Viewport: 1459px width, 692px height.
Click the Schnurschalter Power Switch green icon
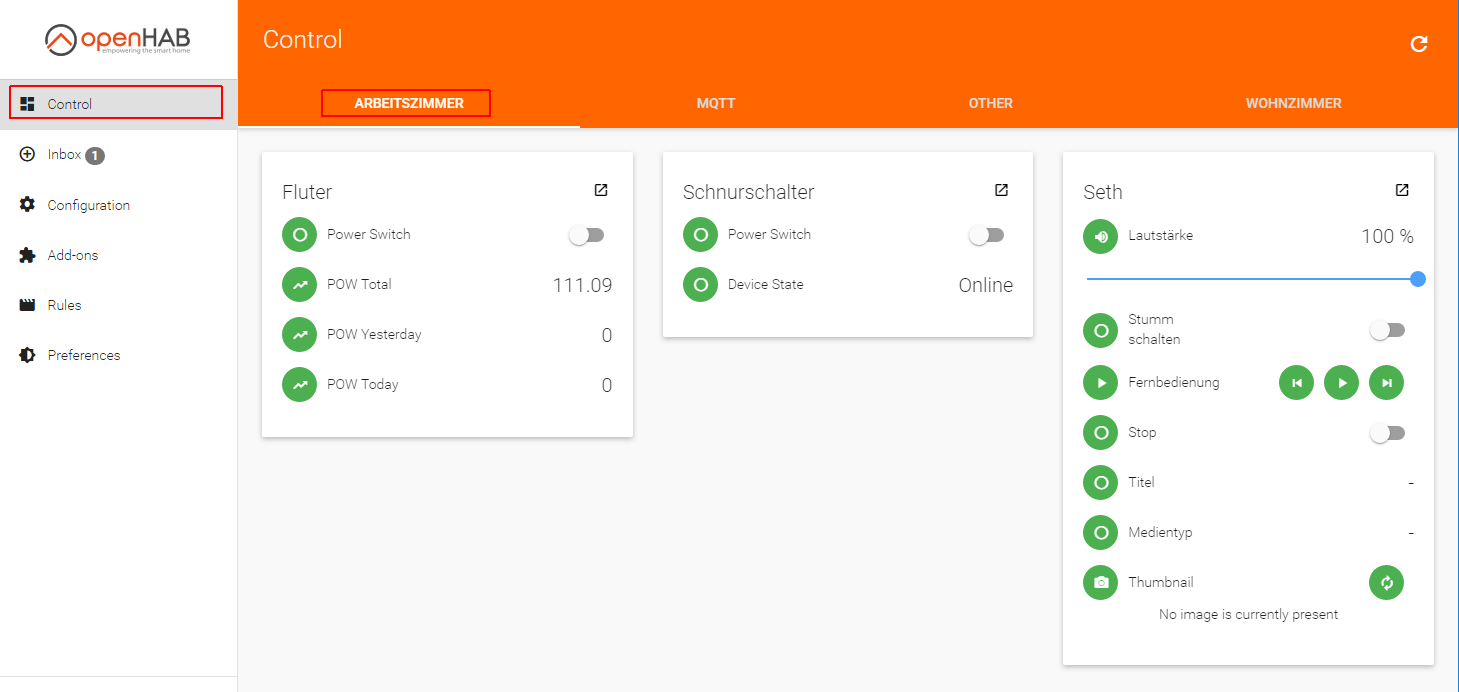click(x=700, y=235)
